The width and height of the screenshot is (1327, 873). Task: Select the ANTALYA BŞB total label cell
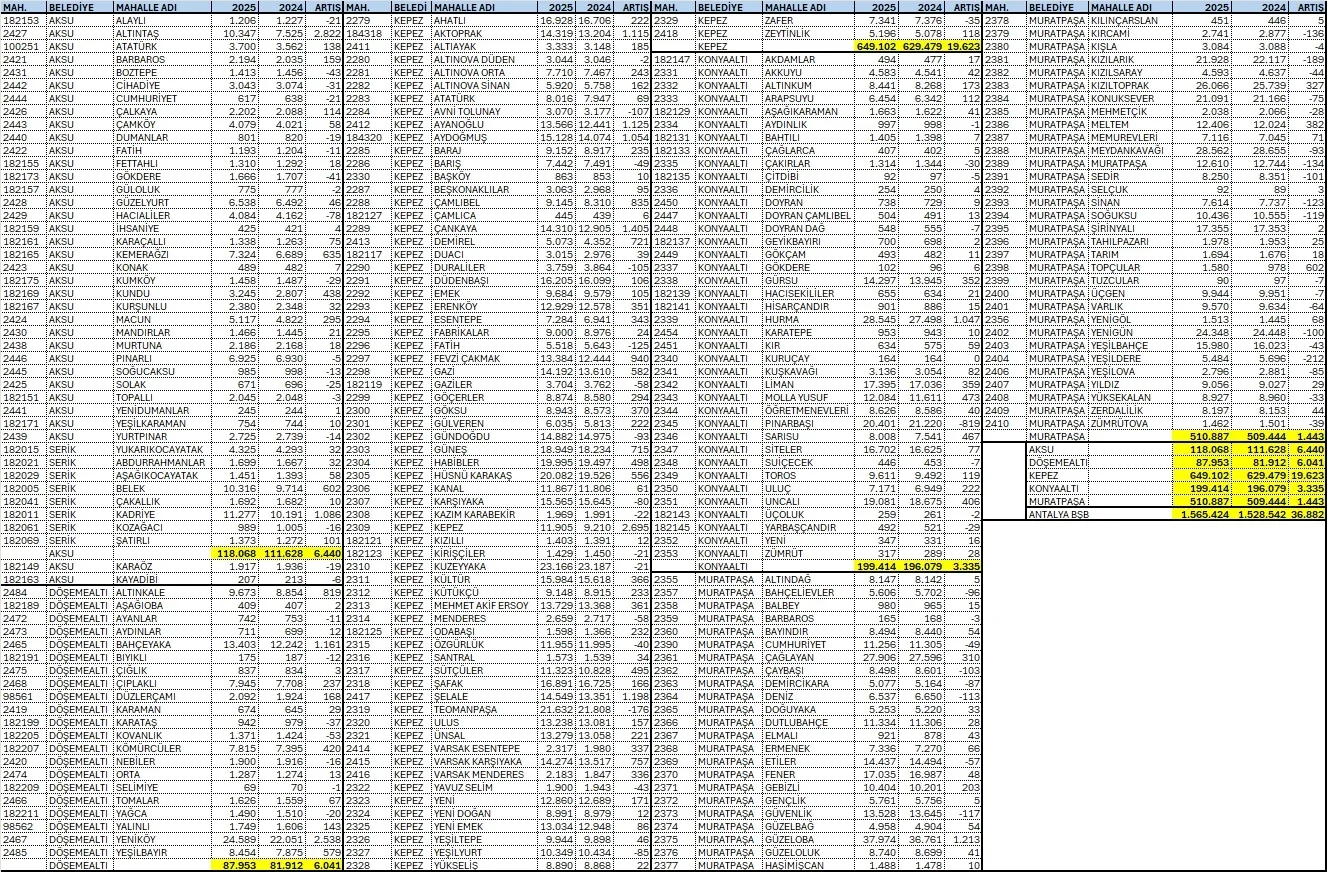tap(1097, 514)
